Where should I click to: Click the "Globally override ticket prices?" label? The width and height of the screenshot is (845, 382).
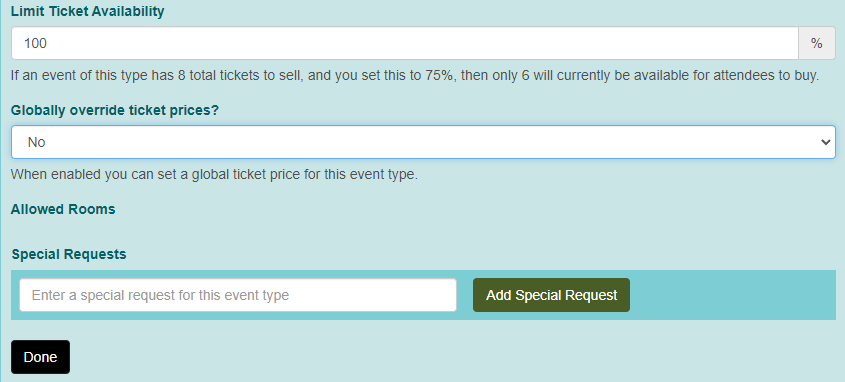point(115,110)
